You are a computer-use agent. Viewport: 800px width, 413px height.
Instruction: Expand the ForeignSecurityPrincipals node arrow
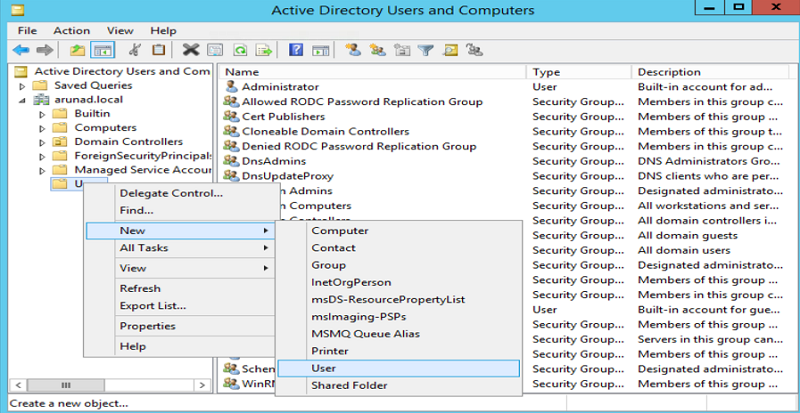pyautogui.click(x=43, y=156)
